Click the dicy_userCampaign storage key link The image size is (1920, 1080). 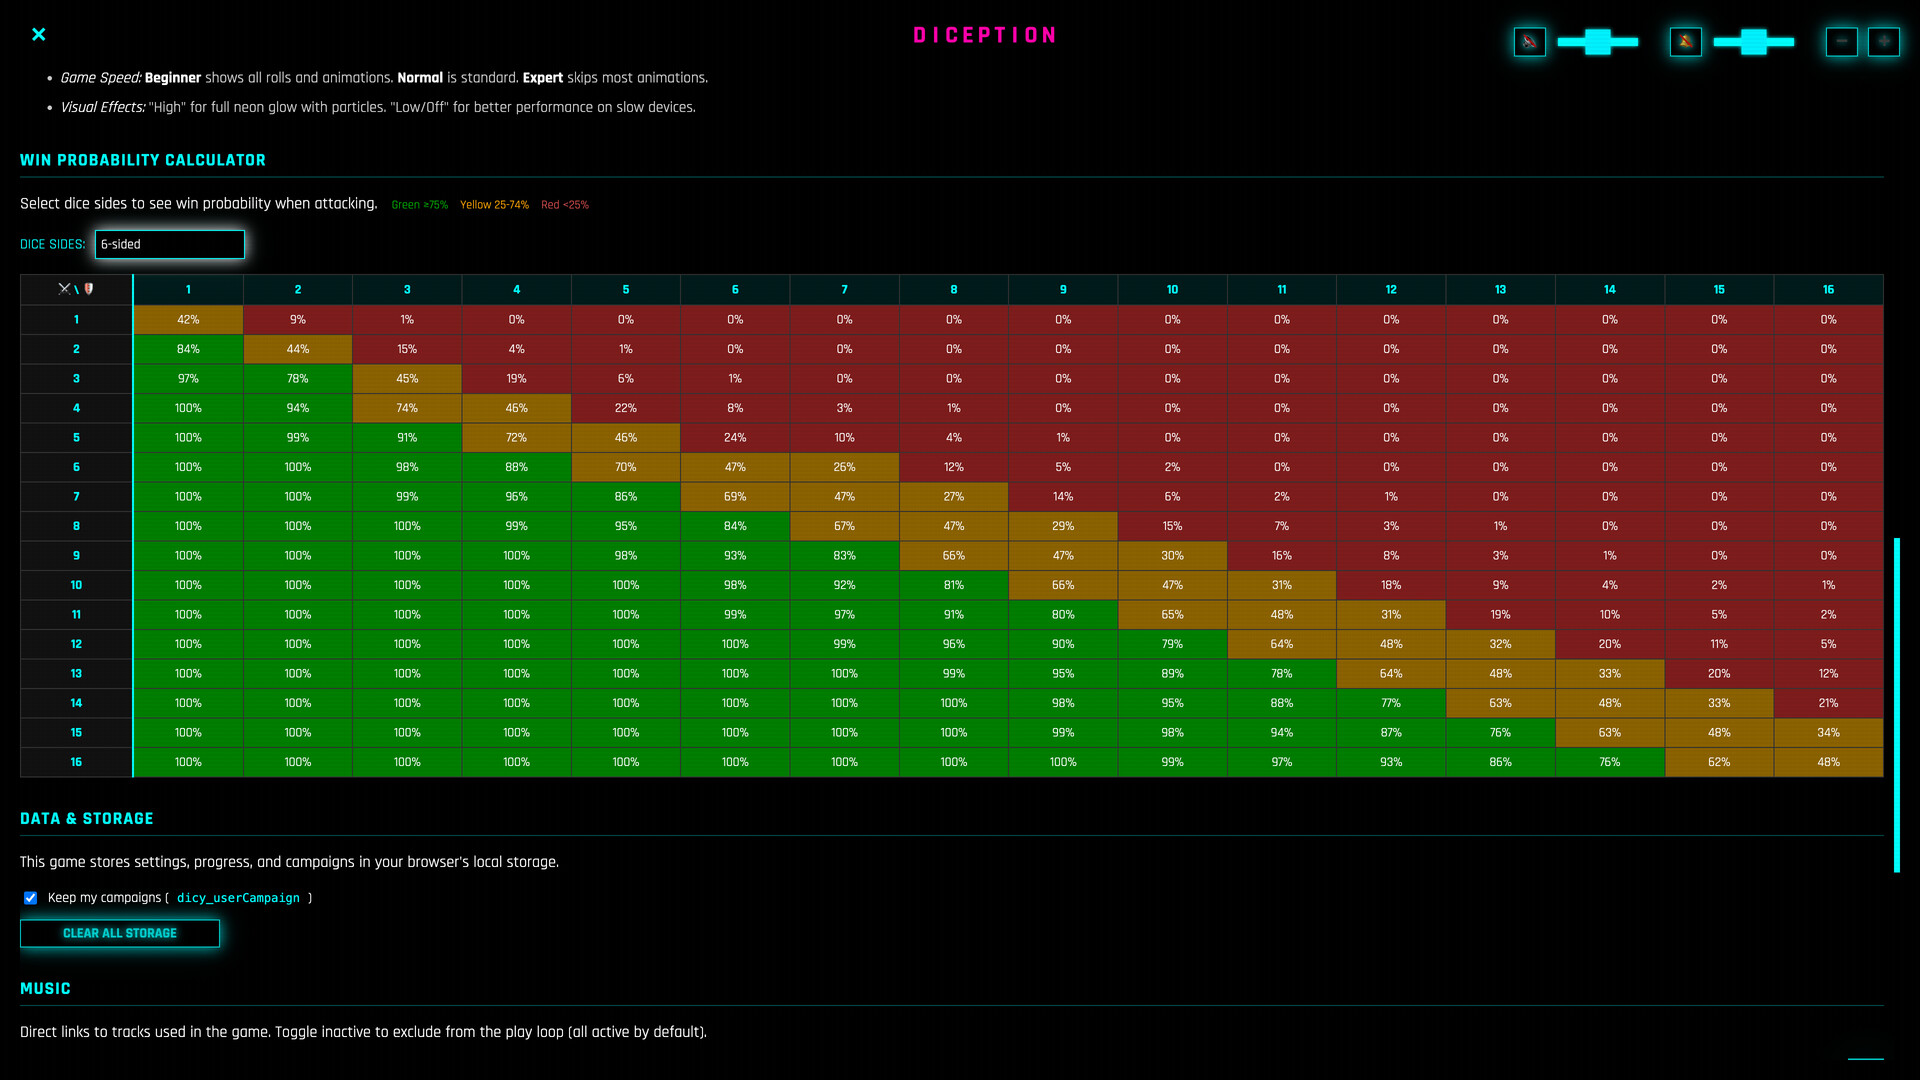(238, 898)
